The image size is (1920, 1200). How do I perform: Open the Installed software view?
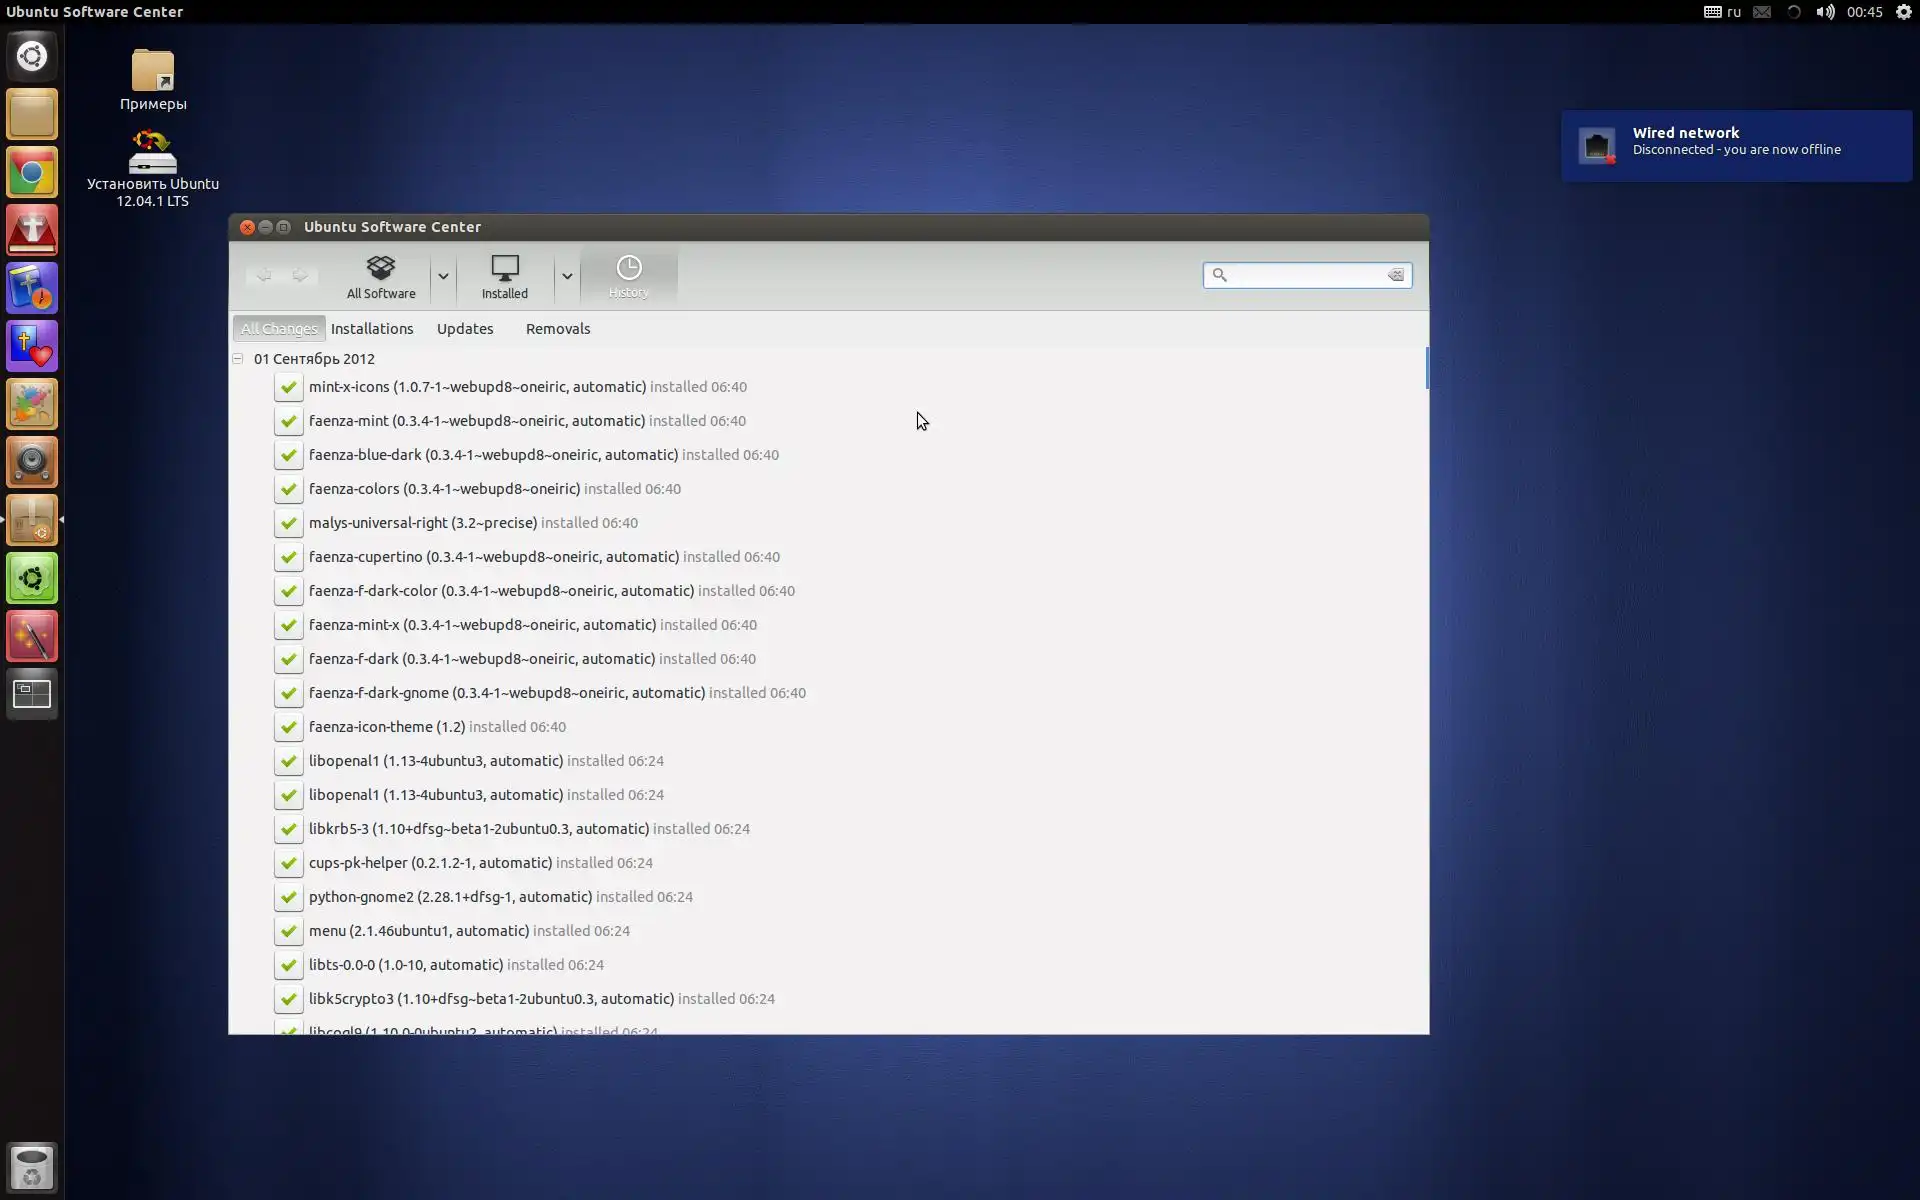504,276
